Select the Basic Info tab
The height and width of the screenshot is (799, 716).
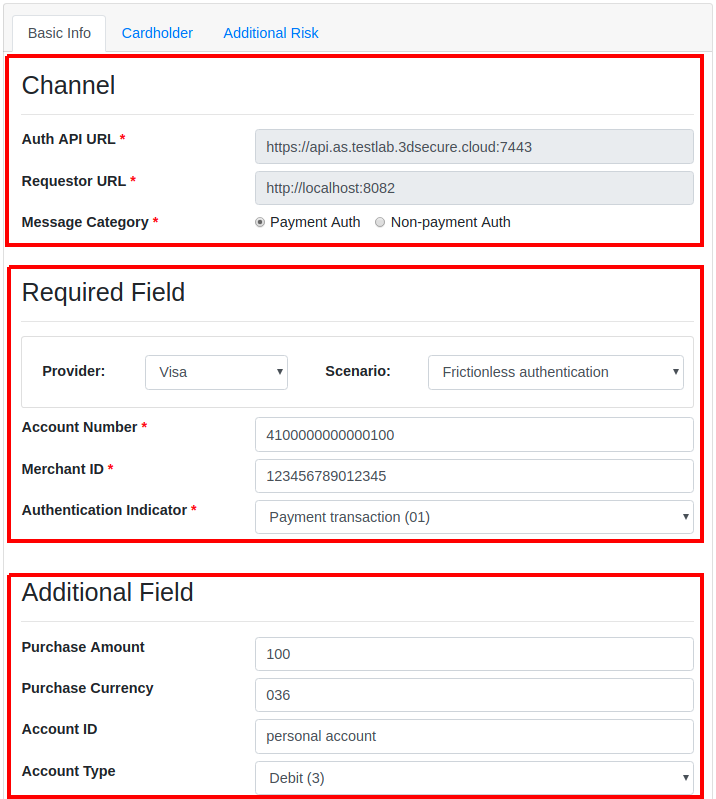tap(59, 33)
